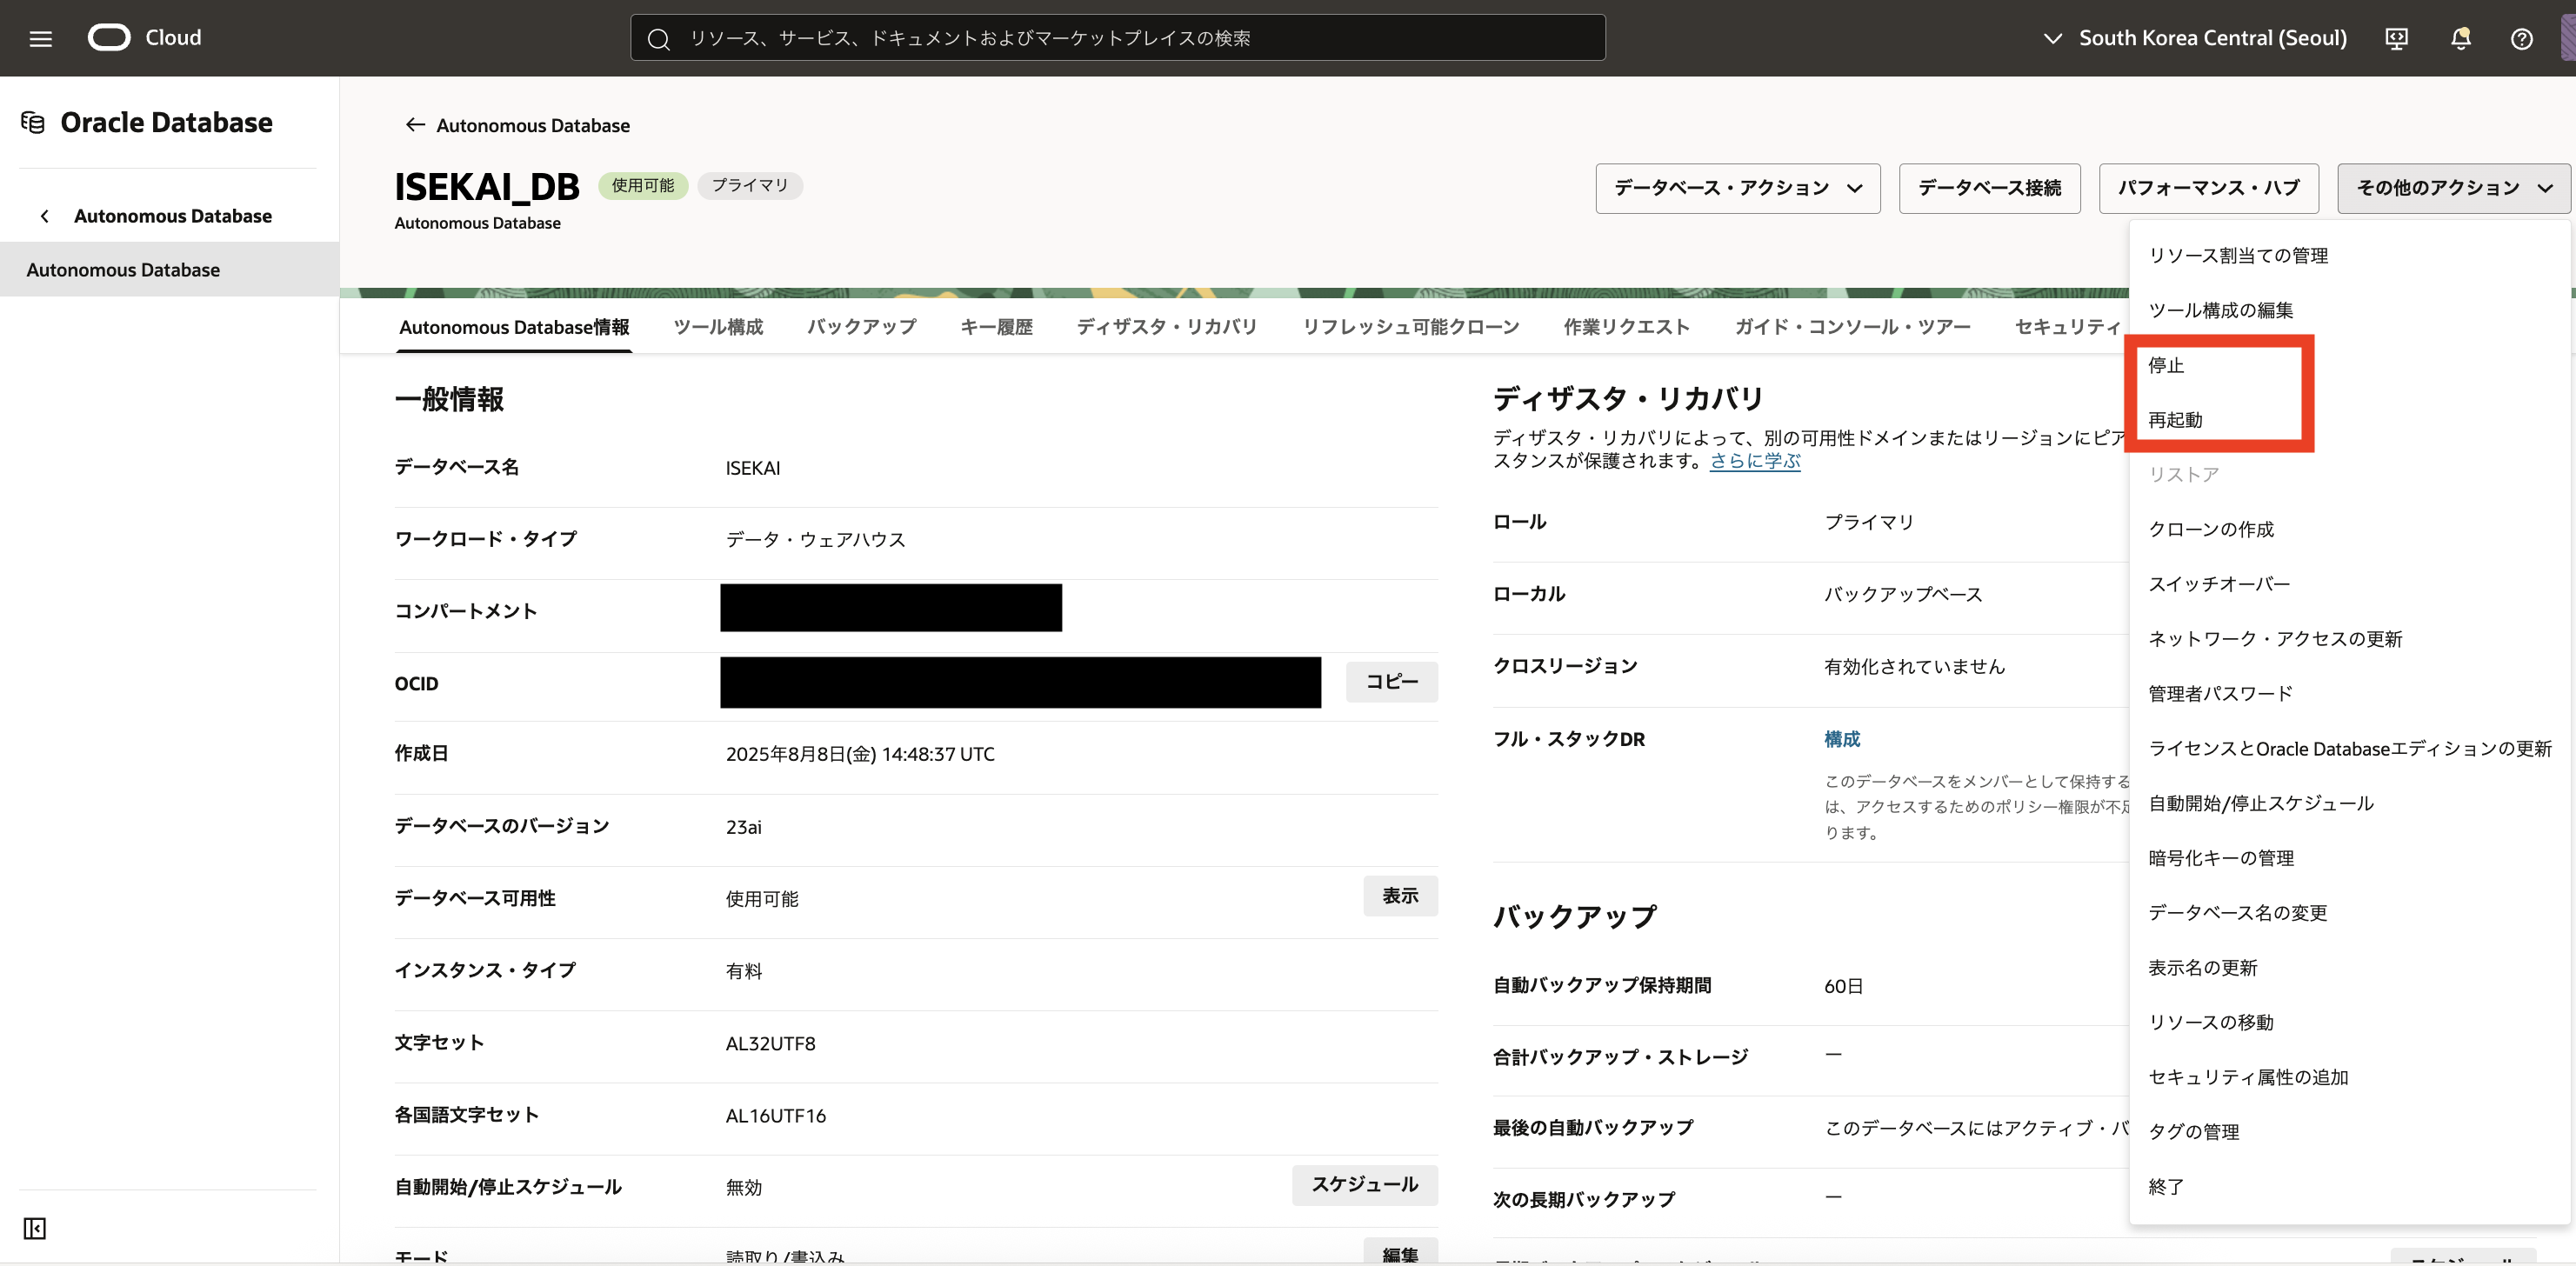Viewport: 2576px width, 1266px height.
Task: Select 再起動 from the actions menu
Action: point(2175,420)
